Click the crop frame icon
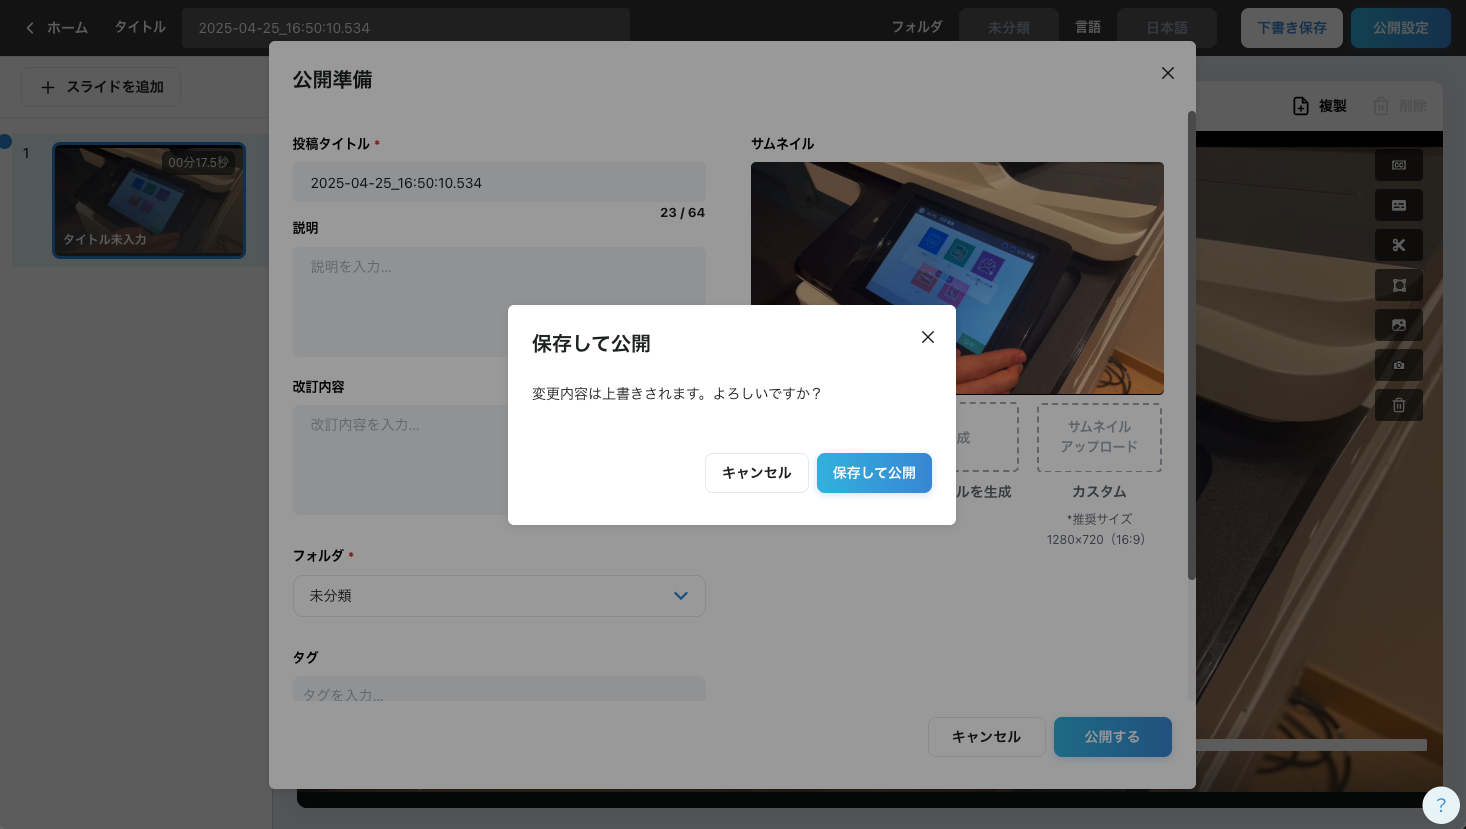 [x=1399, y=285]
